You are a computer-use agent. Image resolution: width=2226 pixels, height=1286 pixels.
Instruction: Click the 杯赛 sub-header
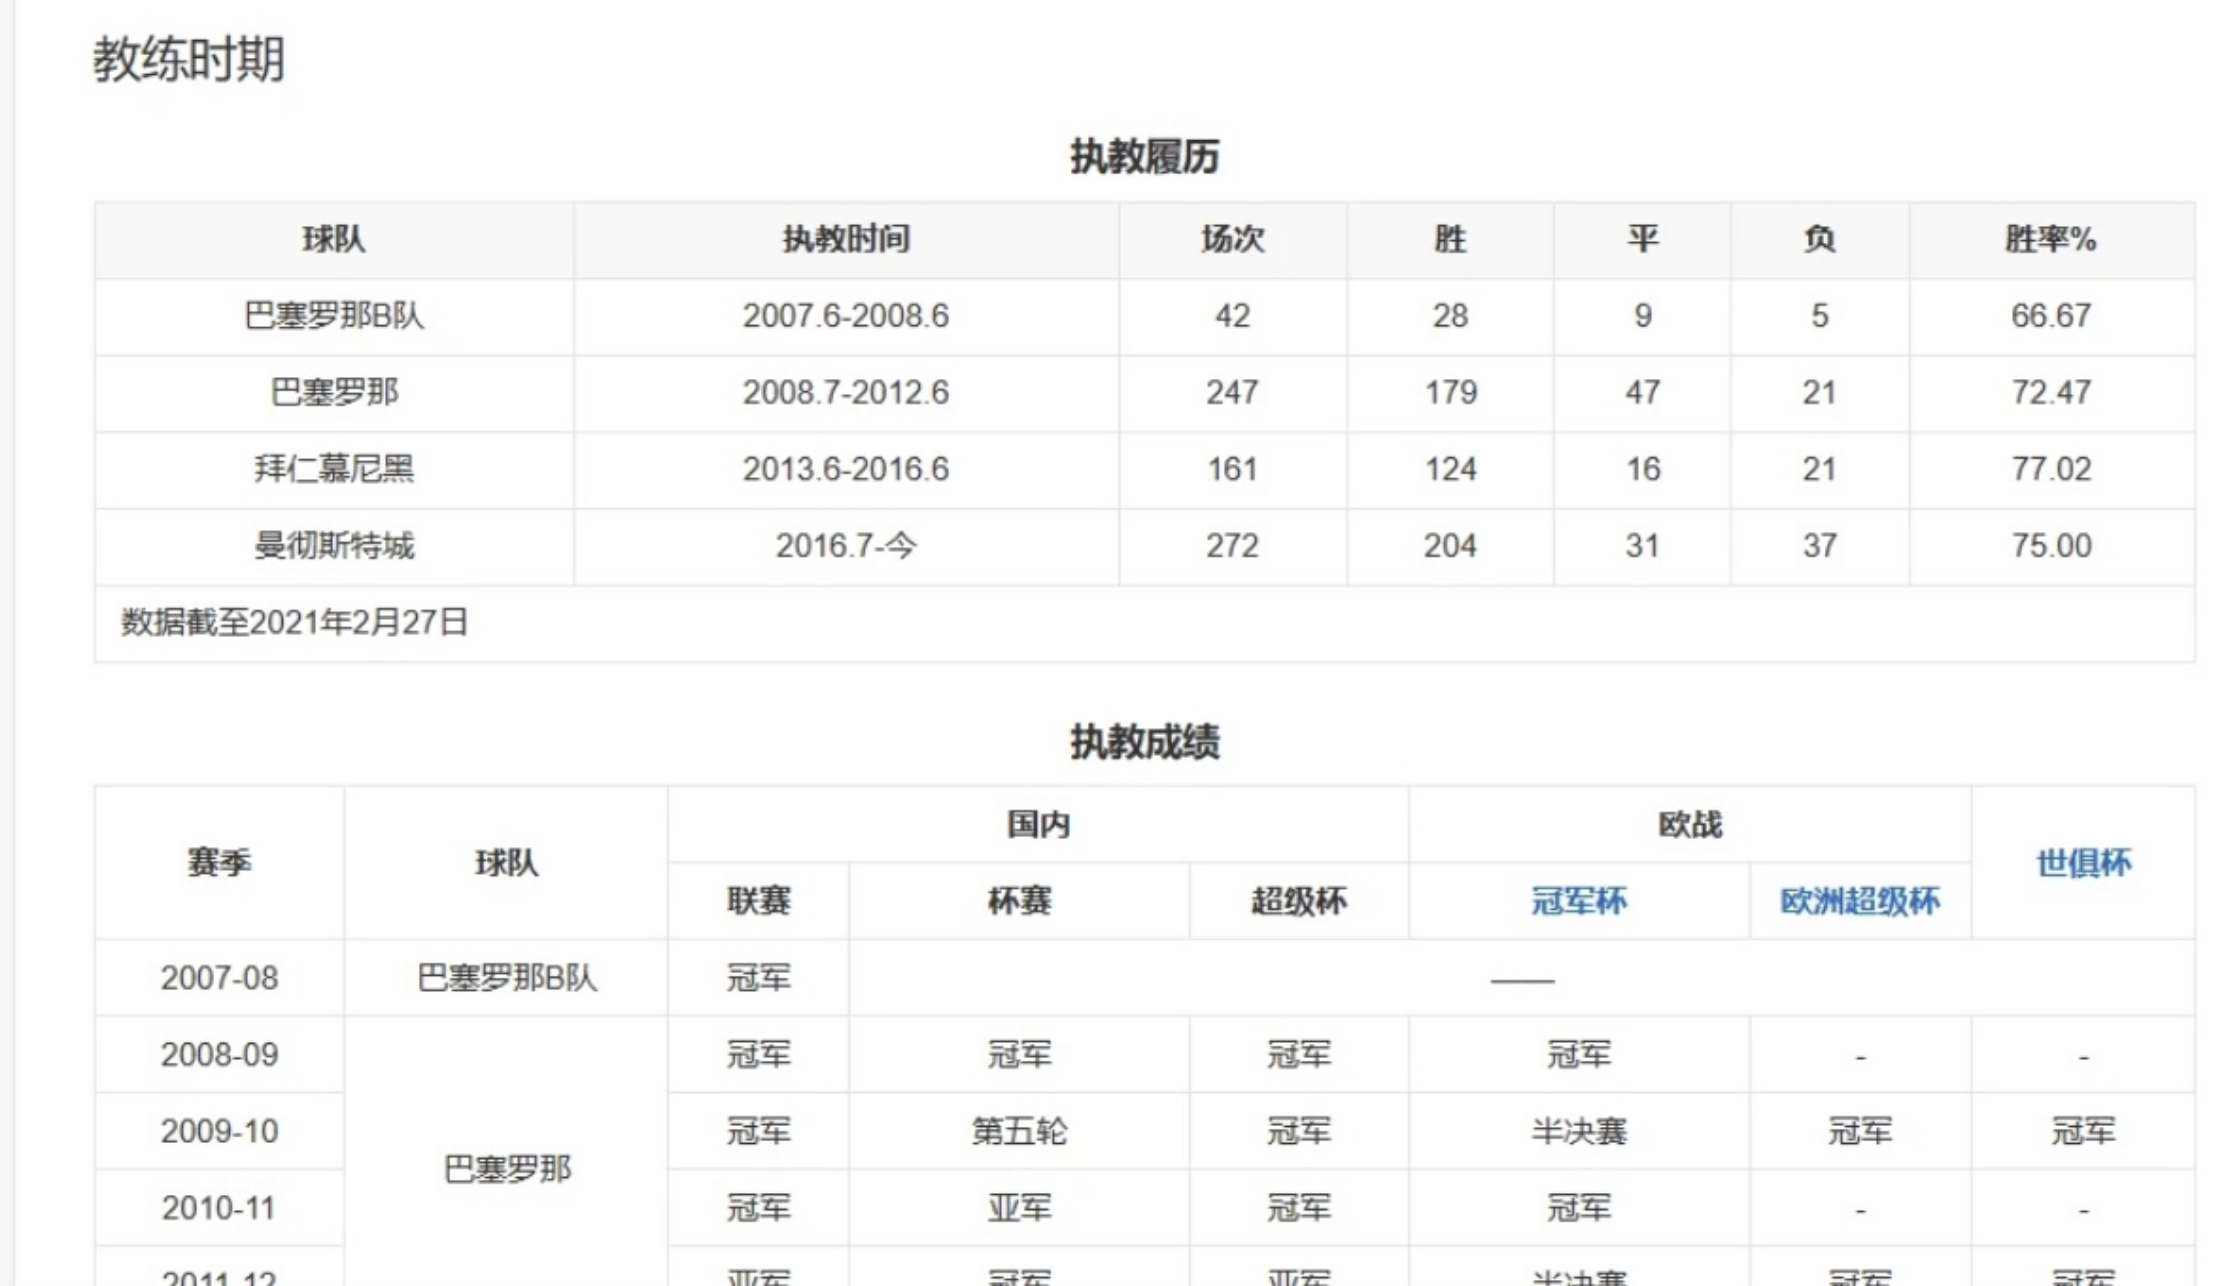click(1019, 901)
